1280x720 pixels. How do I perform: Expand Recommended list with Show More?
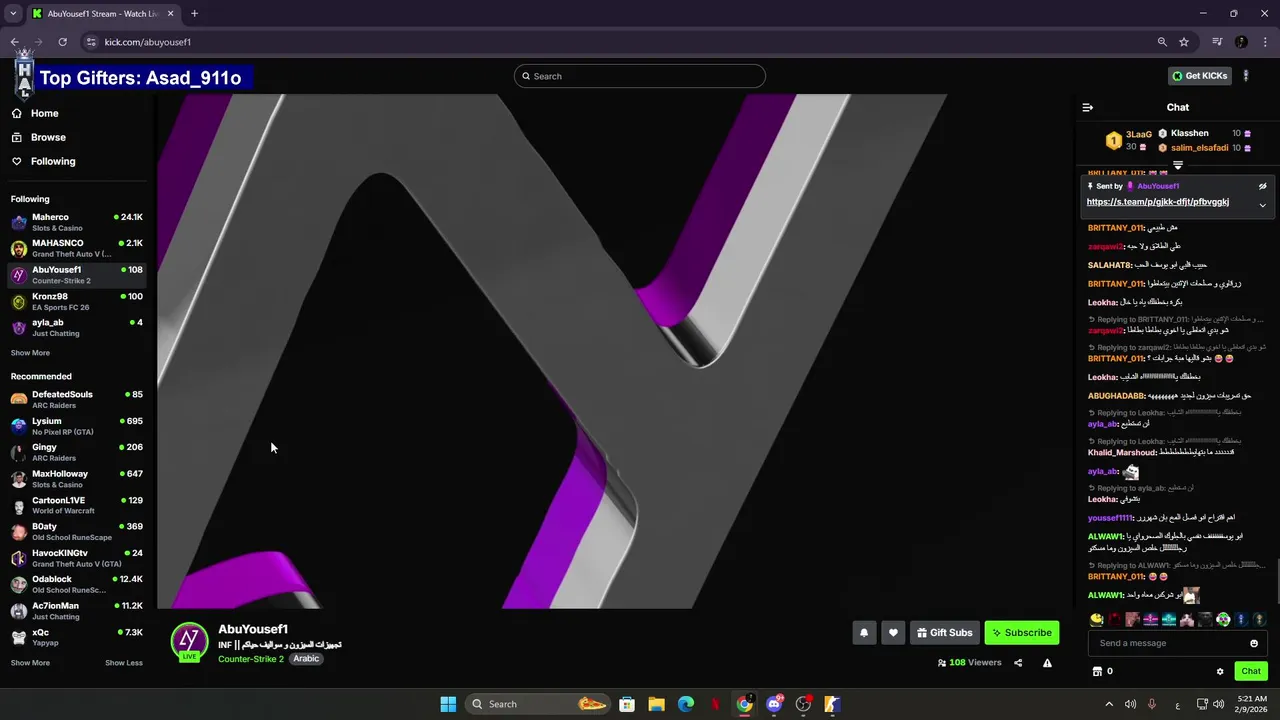30,663
